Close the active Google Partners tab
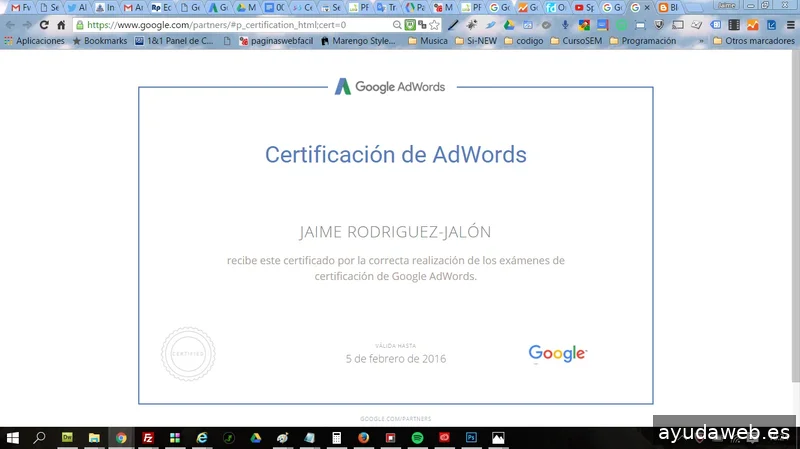 click(647, 8)
